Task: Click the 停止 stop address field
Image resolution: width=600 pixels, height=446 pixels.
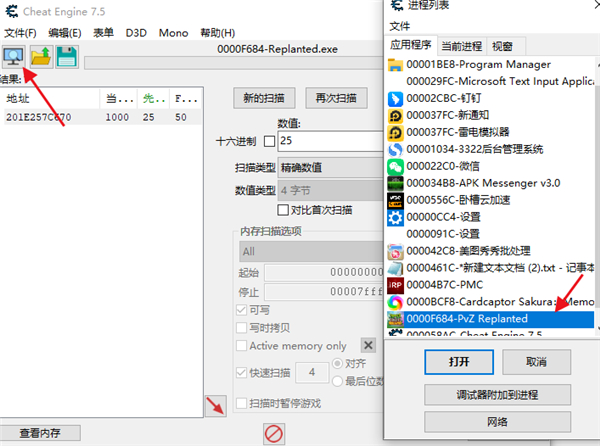Action: coord(324,292)
